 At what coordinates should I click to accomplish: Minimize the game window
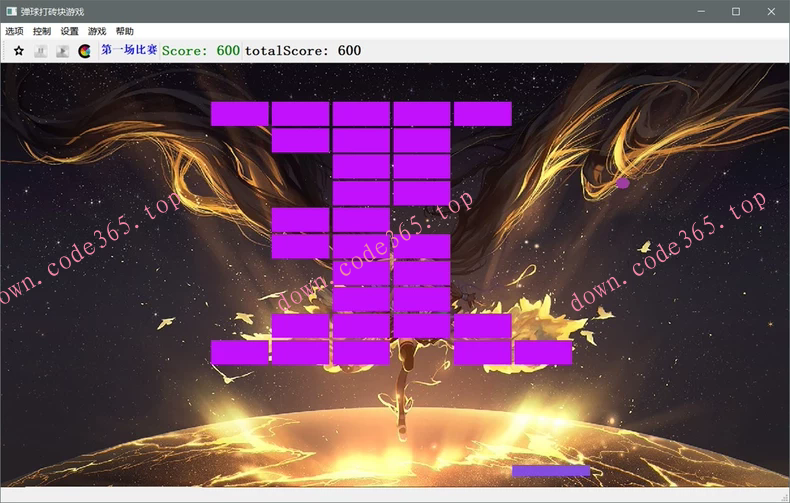(x=701, y=11)
